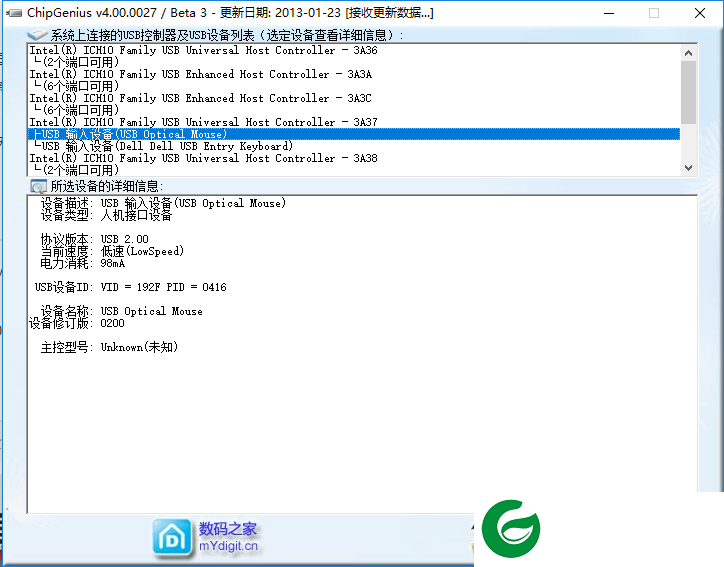Click the 设备描述 line in details
This screenshot has height=567, width=724.
(x=163, y=203)
